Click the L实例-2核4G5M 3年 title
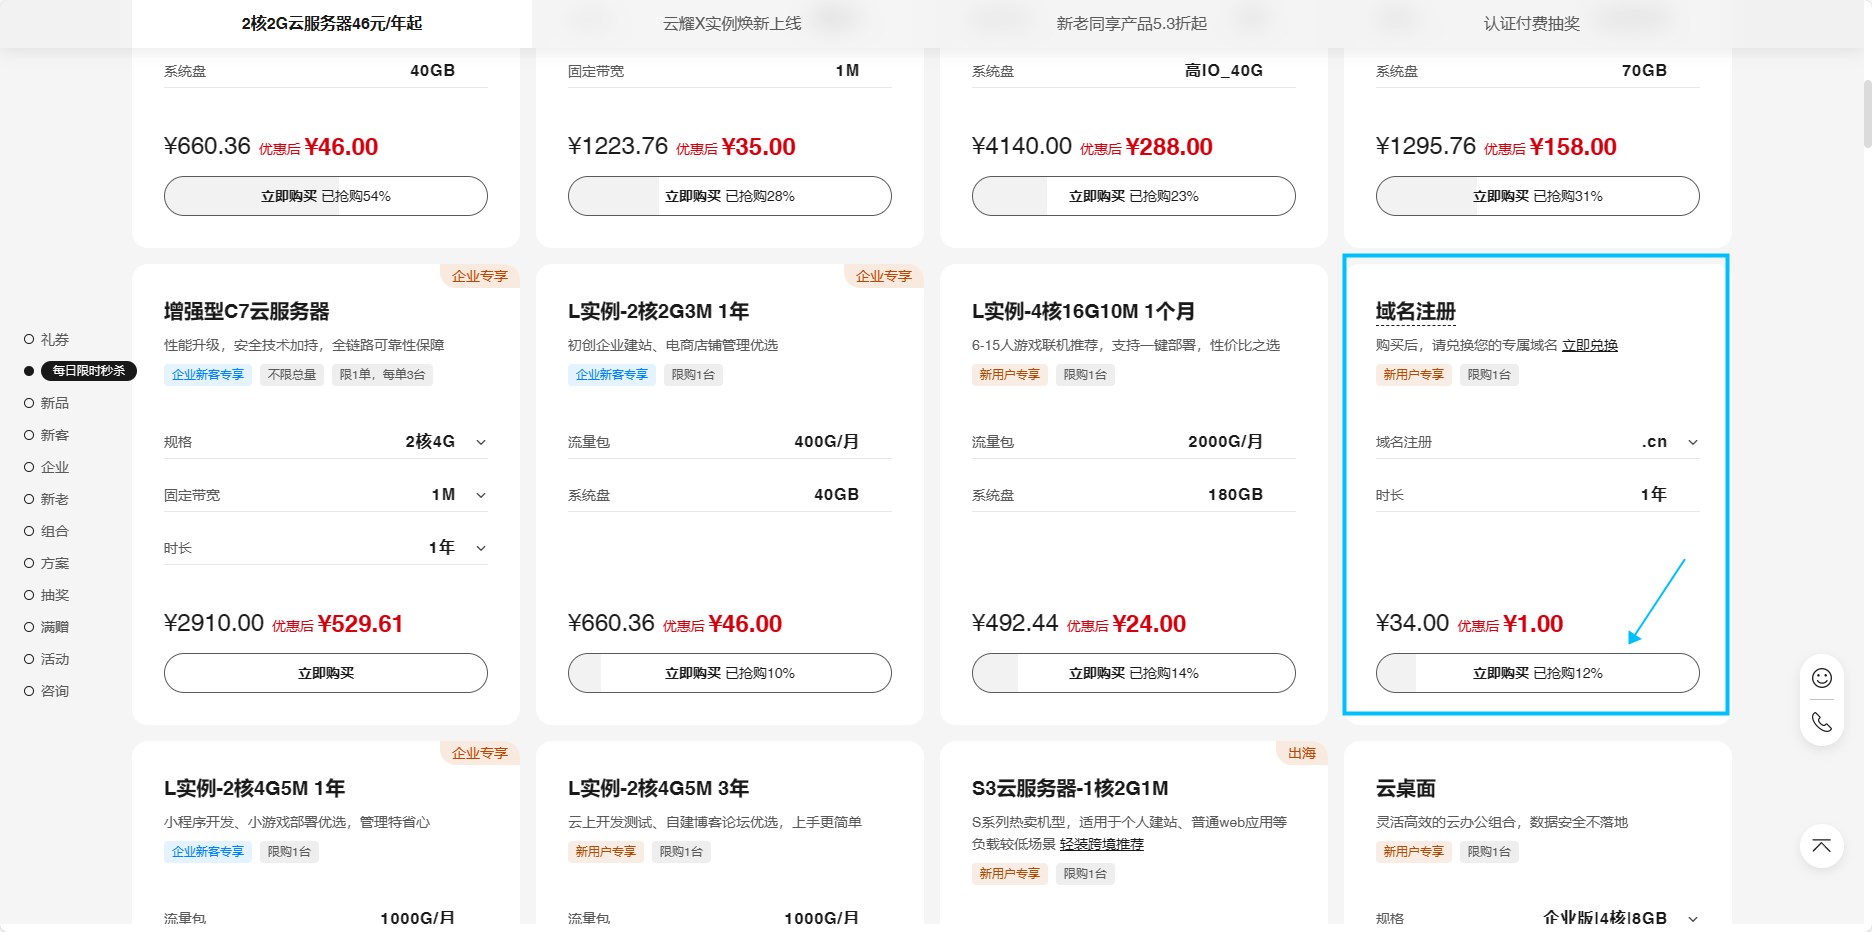Image resolution: width=1872 pixels, height=932 pixels. click(x=658, y=788)
